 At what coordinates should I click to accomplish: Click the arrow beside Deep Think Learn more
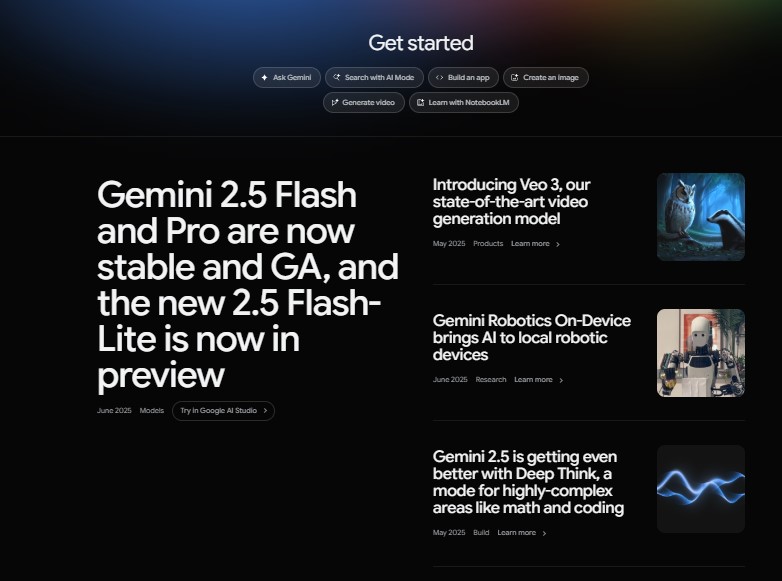click(544, 534)
